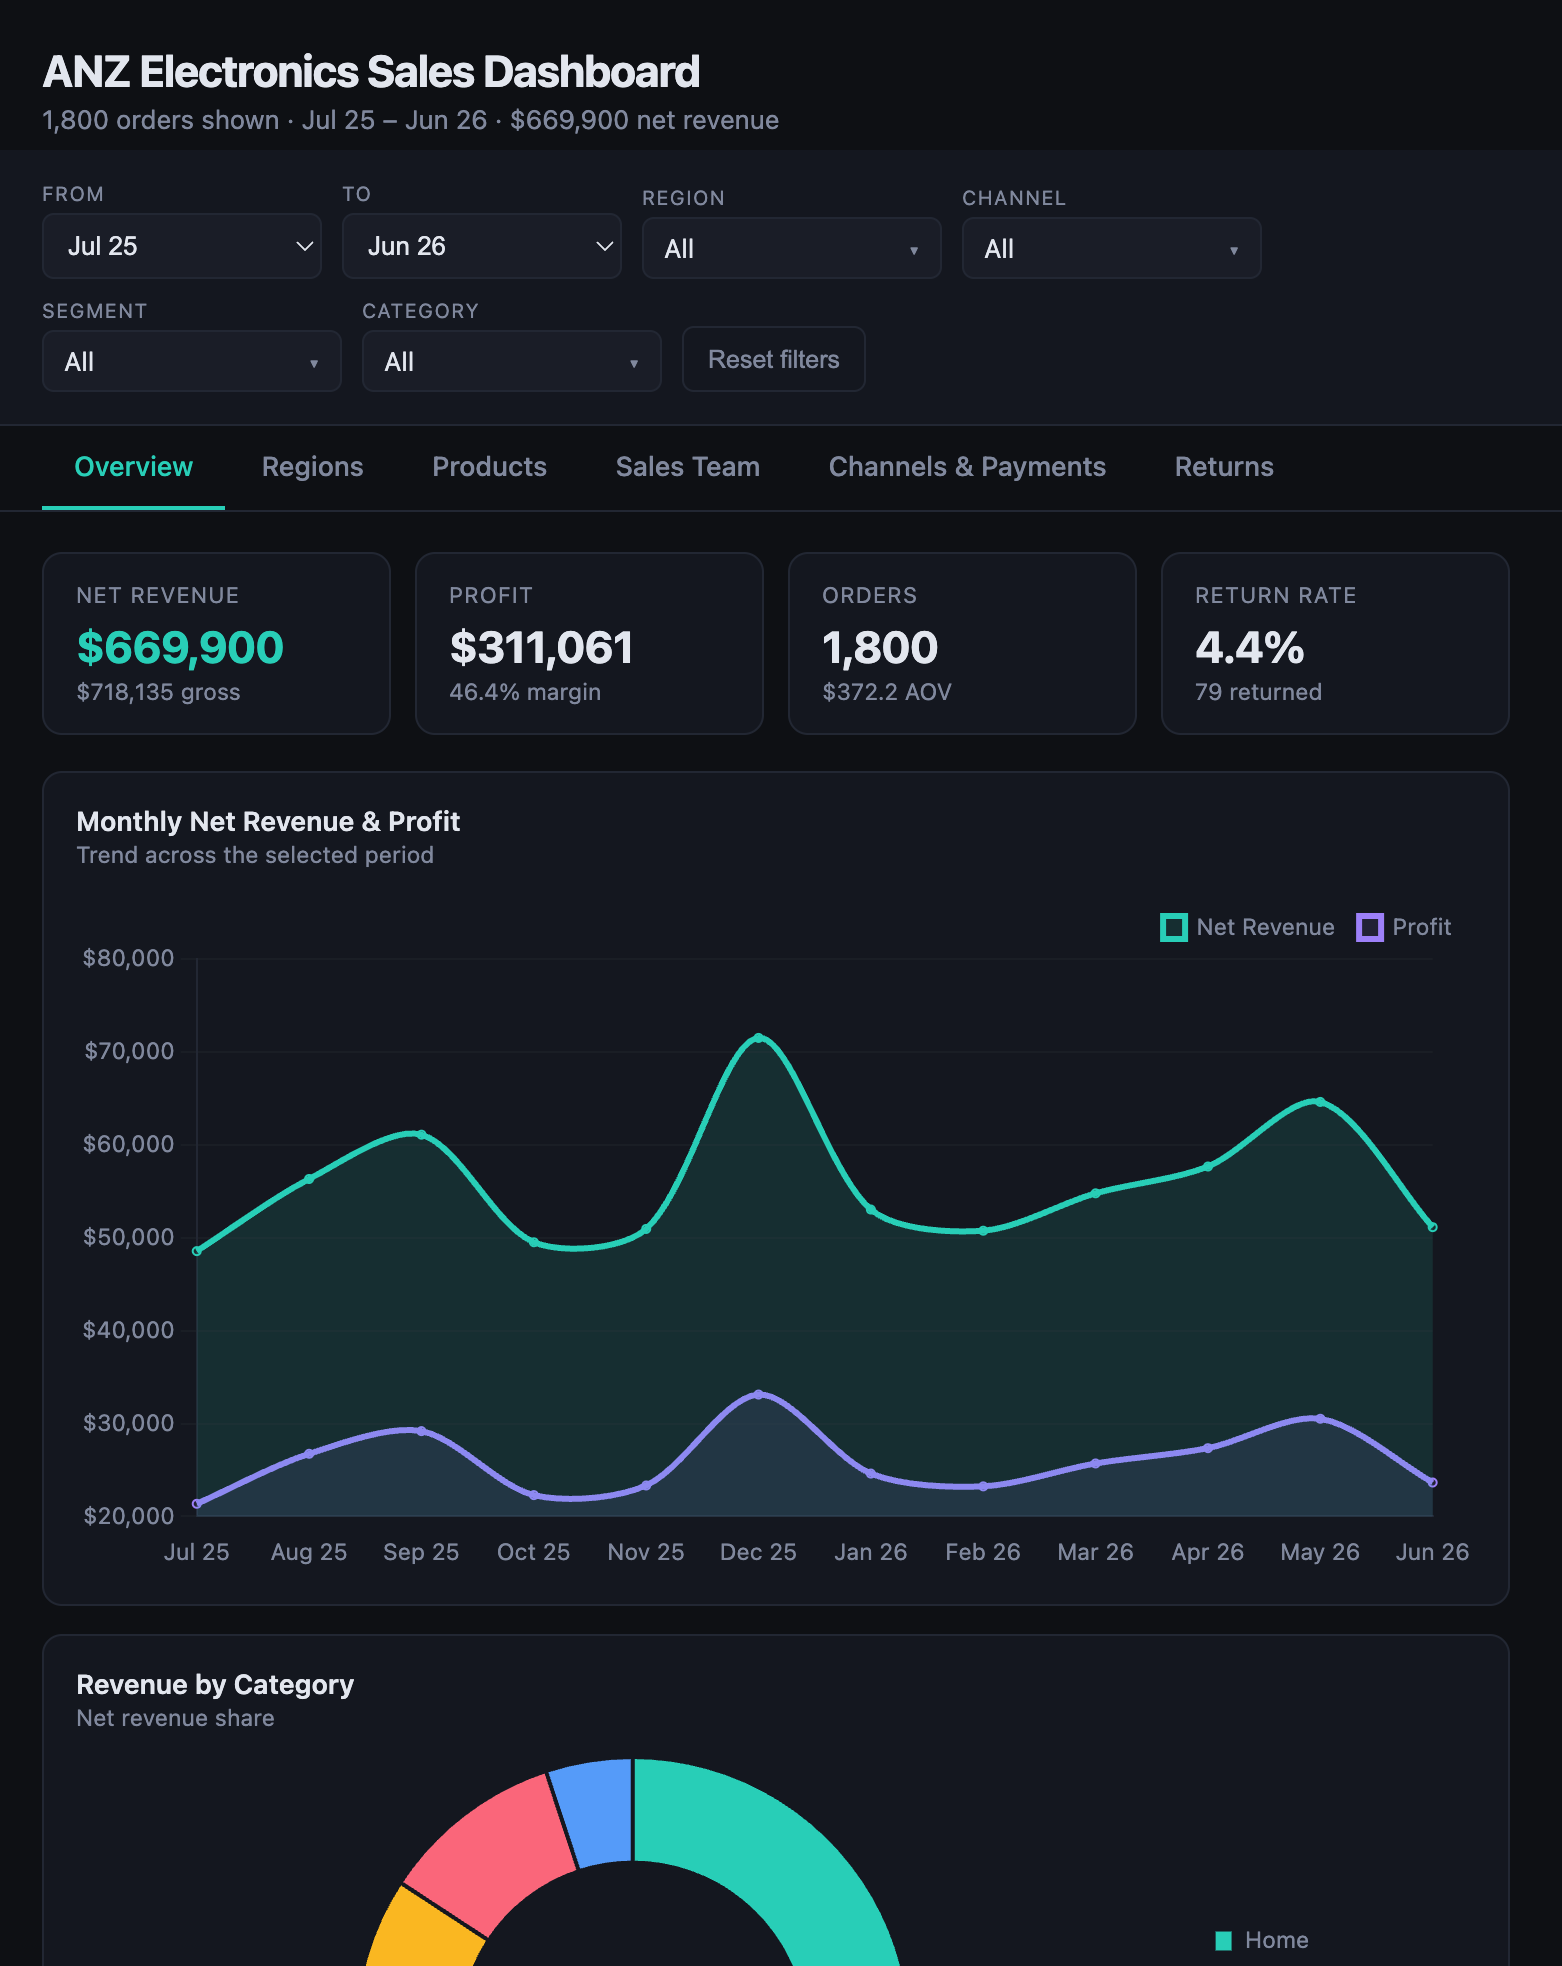Expand the Region filter dropdown
Viewport: 1562px width, 1966px height.
[791, 248]
